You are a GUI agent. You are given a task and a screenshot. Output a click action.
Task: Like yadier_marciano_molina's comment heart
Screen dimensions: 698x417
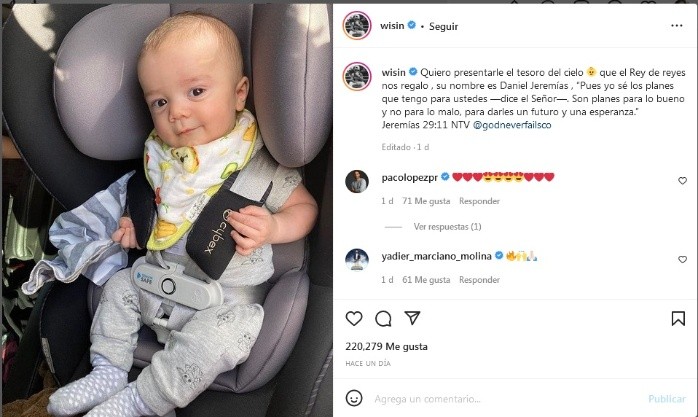click(x=682, y=259)
